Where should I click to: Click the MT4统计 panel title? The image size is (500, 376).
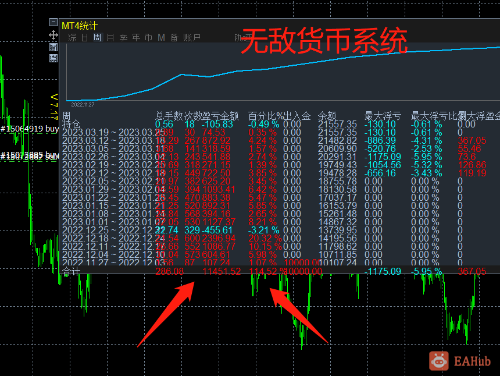(x=79, y=26)
